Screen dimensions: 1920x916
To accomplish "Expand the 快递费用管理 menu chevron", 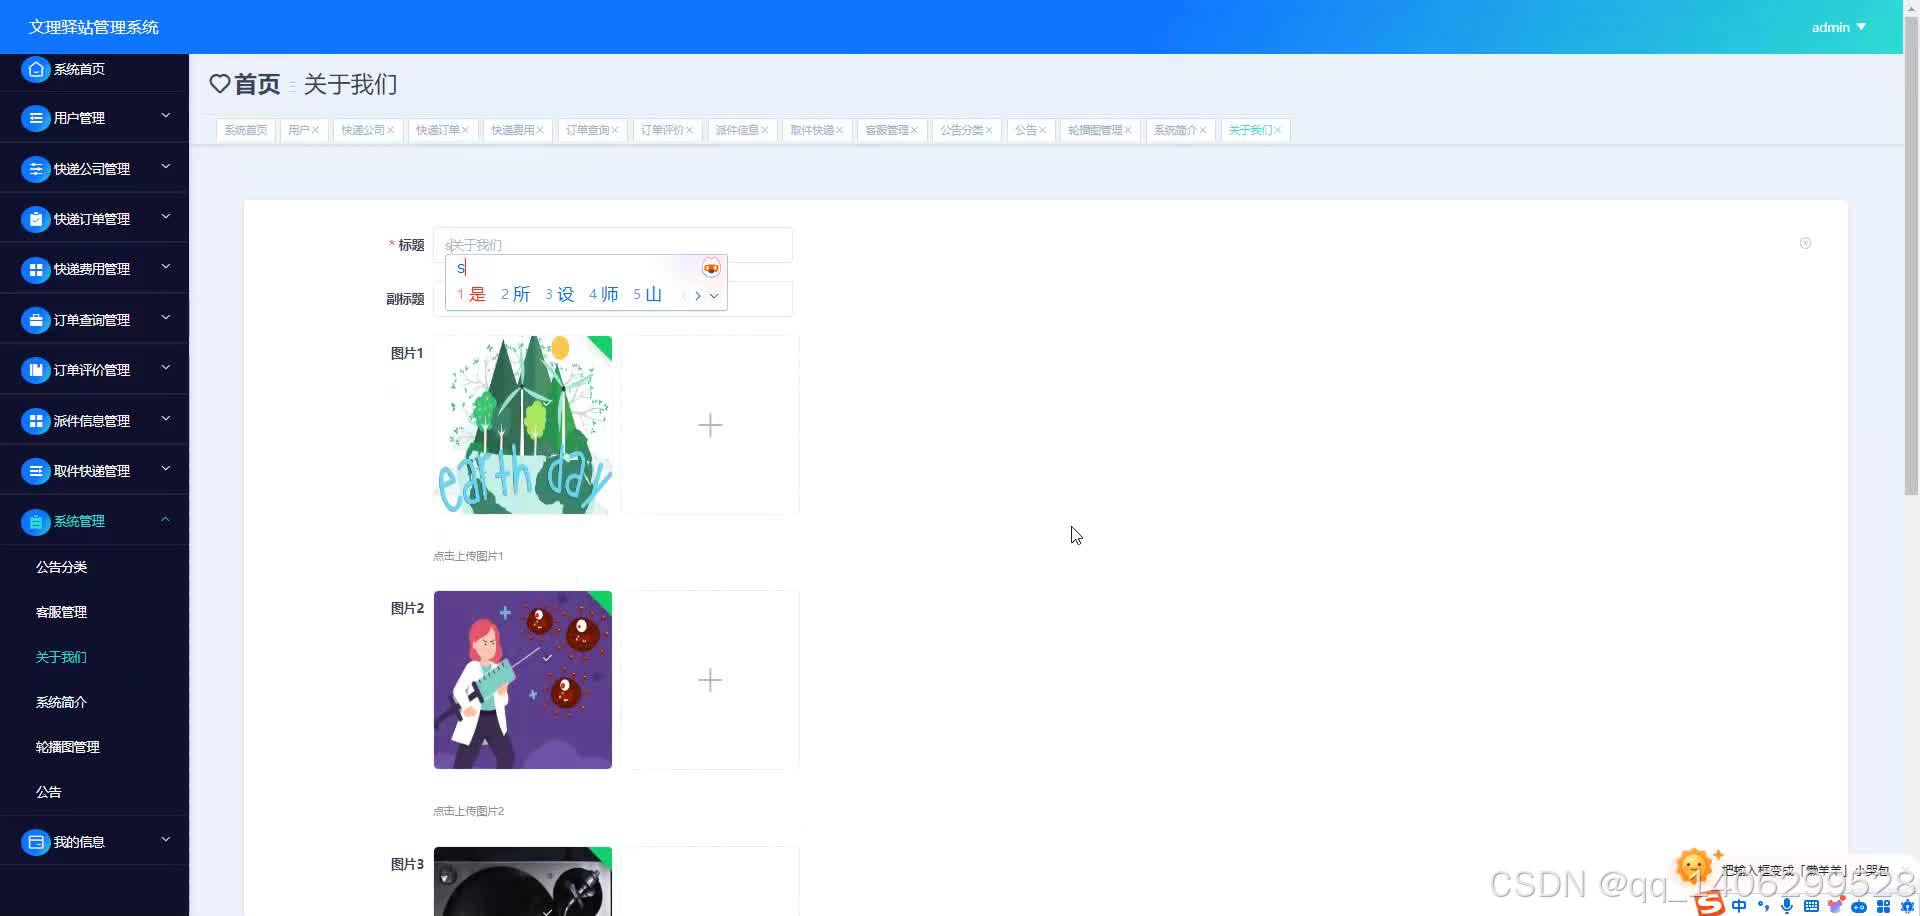I will [166, 267].
